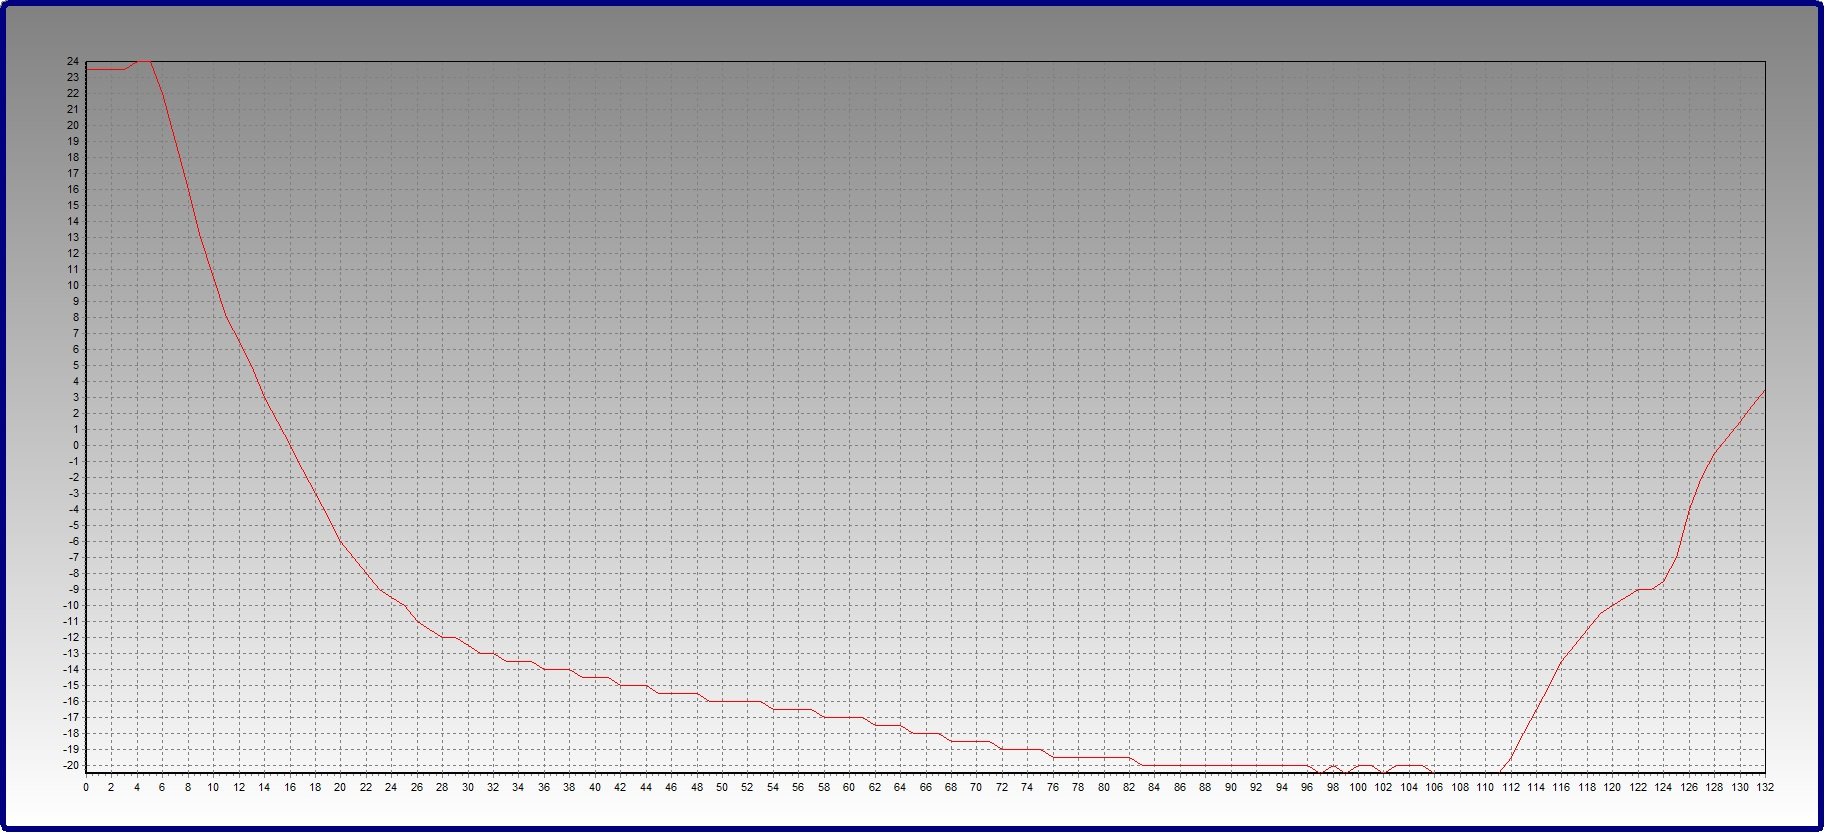Image resolution: width=1825 pixels, height=833 pixels.
Task: Click the x-axis label 96
Action: coord(1307,788)
